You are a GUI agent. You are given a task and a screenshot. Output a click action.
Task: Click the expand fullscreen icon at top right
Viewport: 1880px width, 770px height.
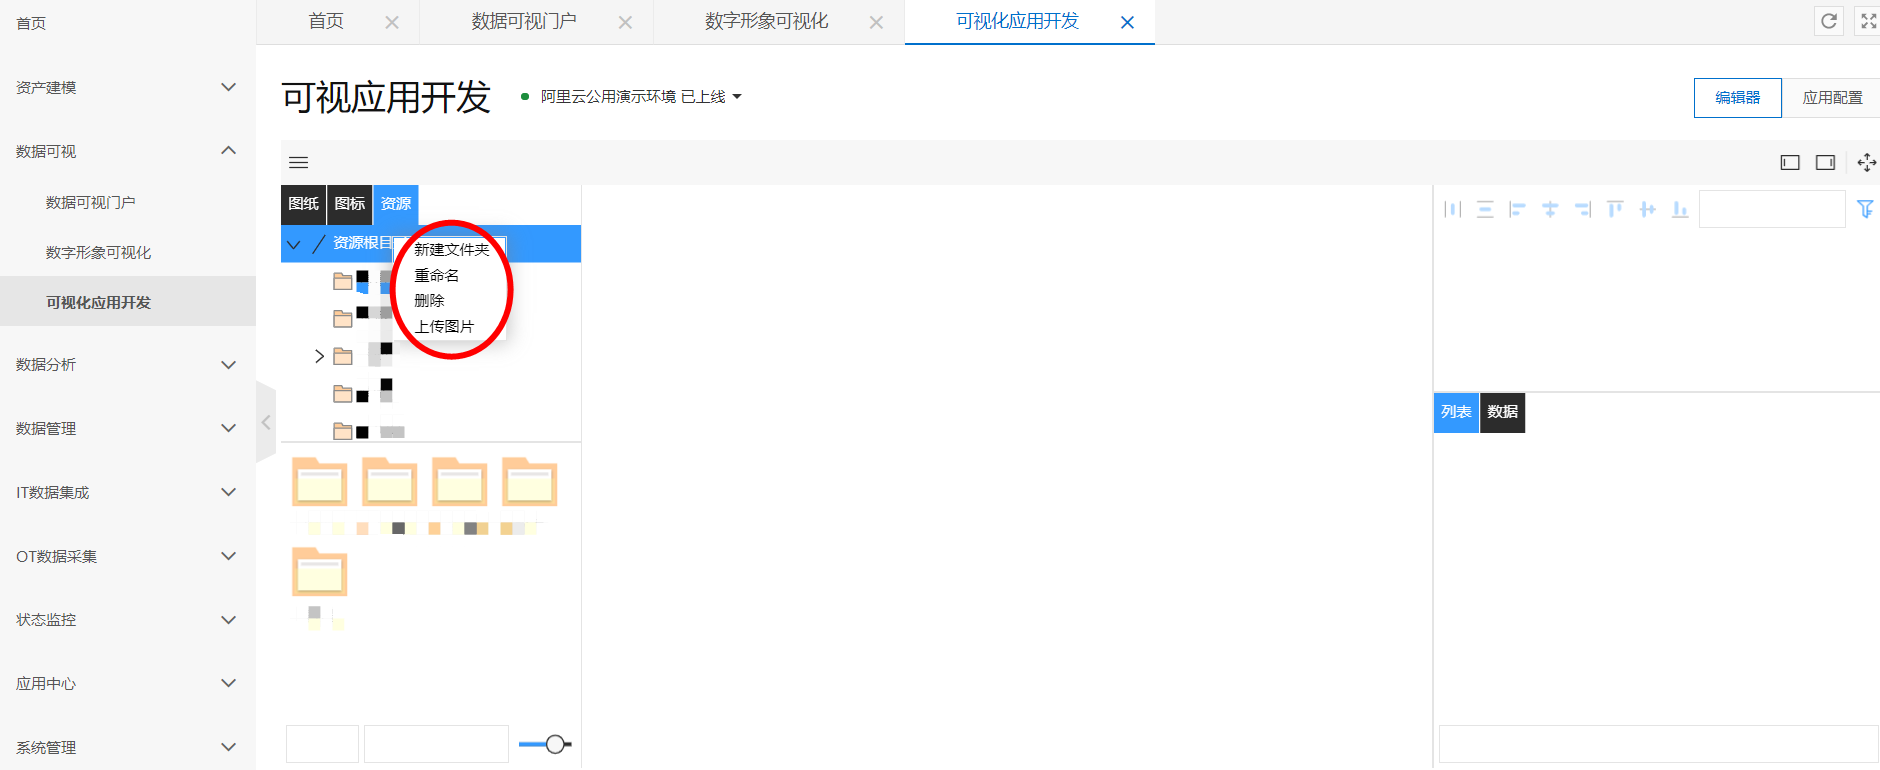pyautogui.click(x=1868, y=21)
